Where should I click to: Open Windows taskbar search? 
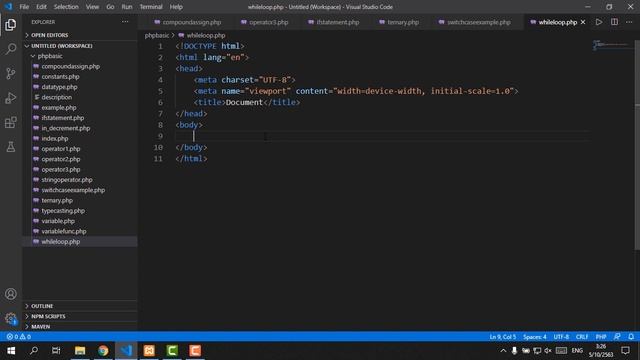pos(34,351)
